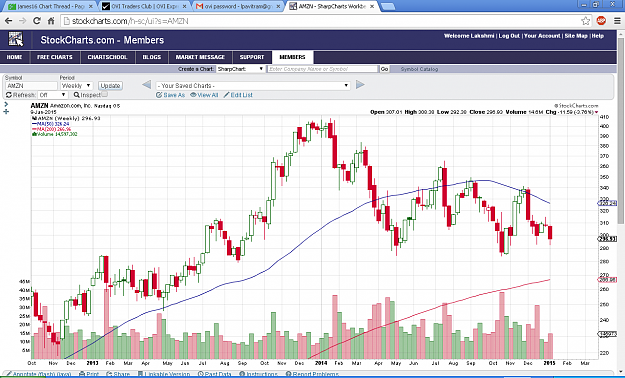Go back using the browser back arrow
The width and height of the screenshot is (625, 378).
coord(9,21)
